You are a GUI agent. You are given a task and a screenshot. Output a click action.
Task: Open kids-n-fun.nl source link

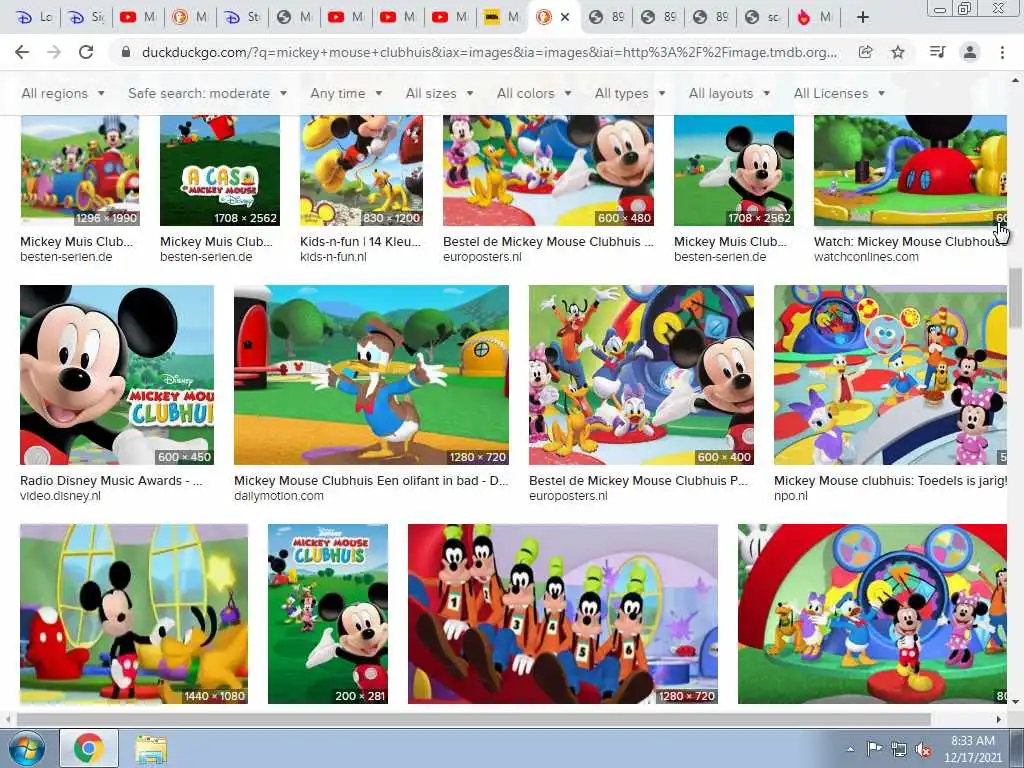(x=333, y=257)
